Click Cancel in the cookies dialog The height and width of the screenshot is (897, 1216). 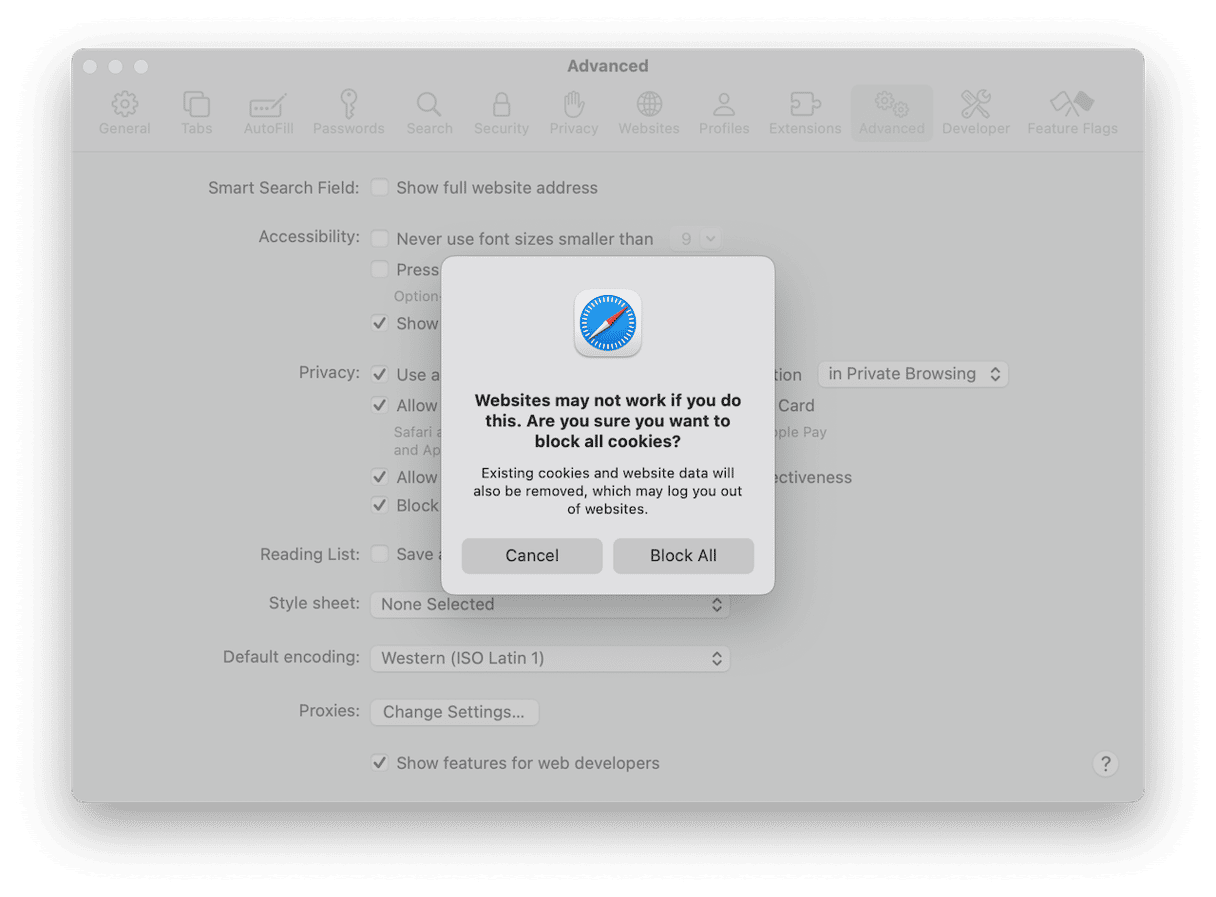point(532,556)
